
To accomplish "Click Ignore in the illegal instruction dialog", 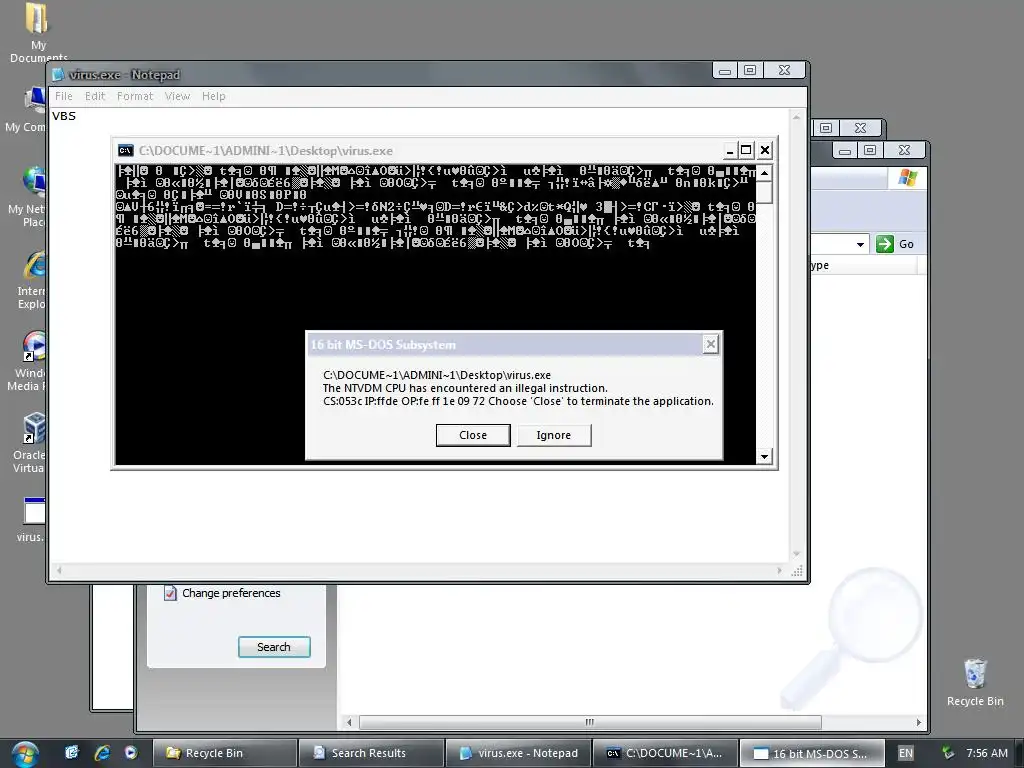I will pyautogui.click(x=554, y=435).
